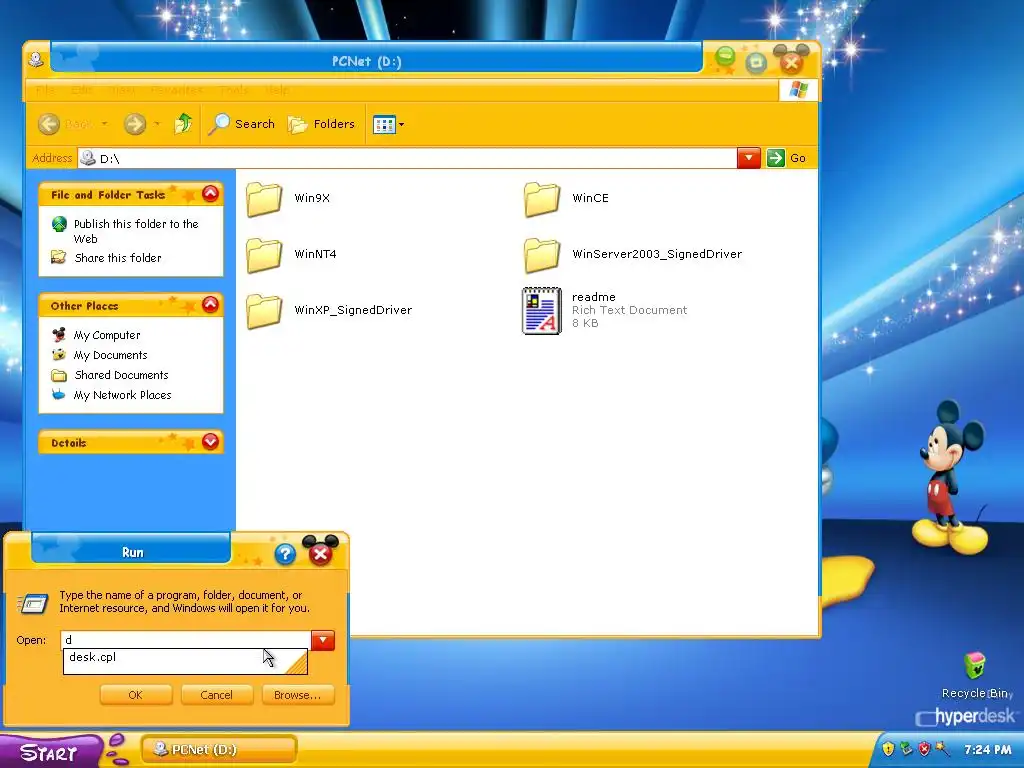Click the File menu

pos(44,89)
